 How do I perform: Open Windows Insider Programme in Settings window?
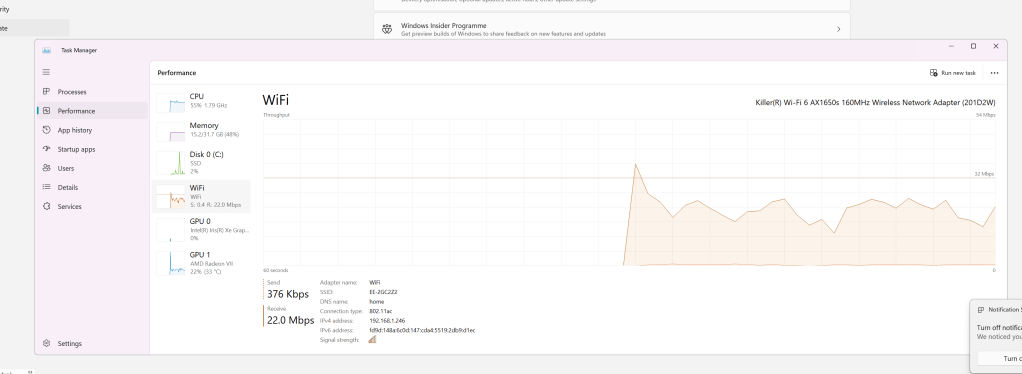coord(611,29)
